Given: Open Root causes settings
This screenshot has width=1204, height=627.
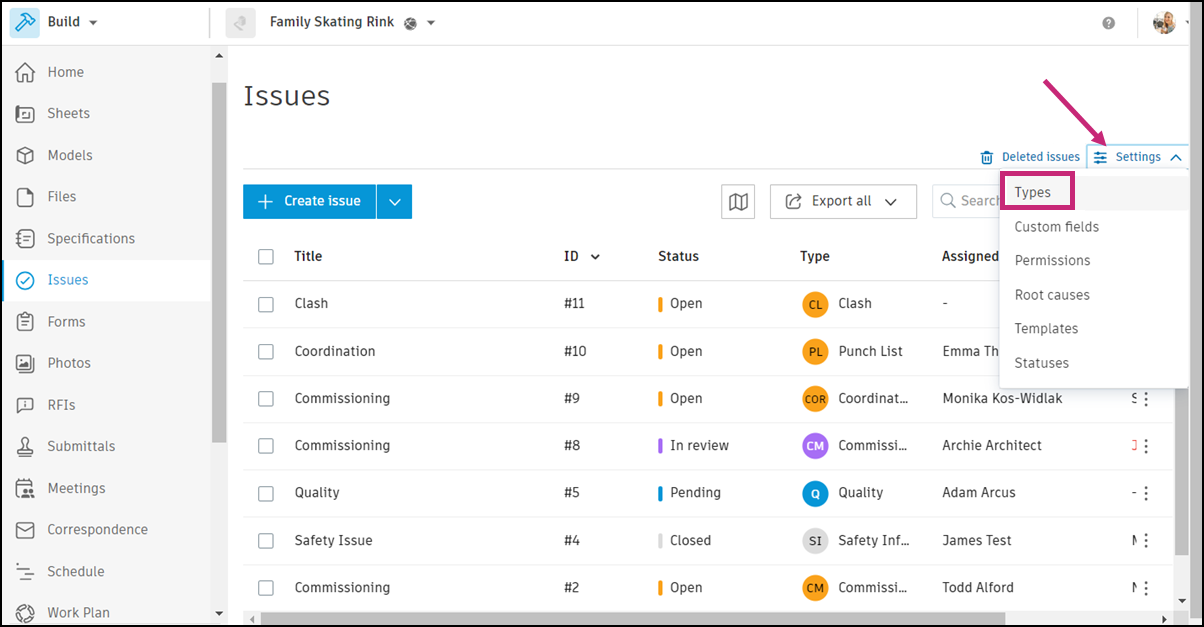Looking at the screenshot, I should [1052, 294].
